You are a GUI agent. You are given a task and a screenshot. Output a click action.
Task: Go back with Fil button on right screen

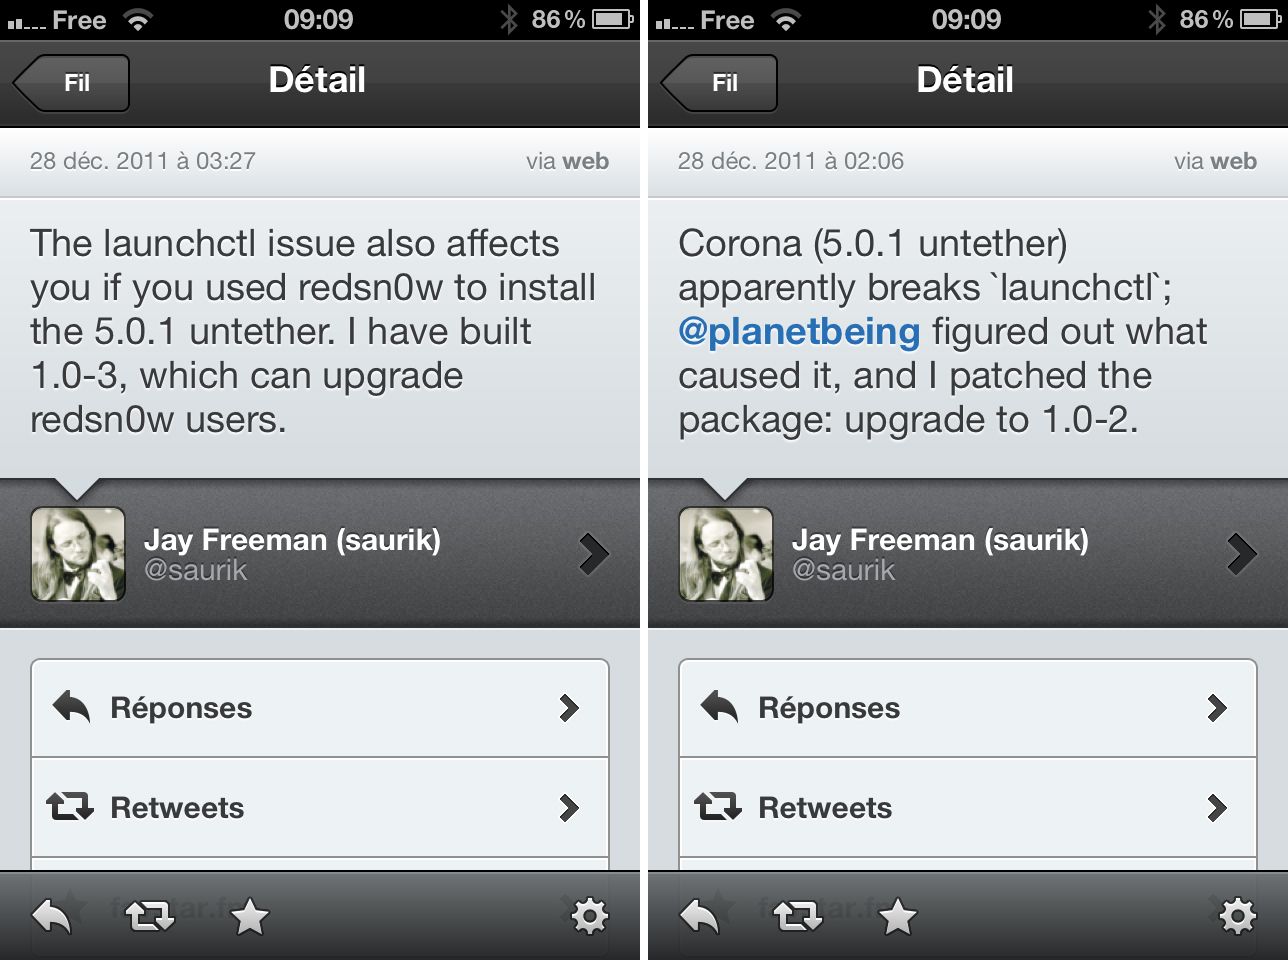tap(721, 83)
